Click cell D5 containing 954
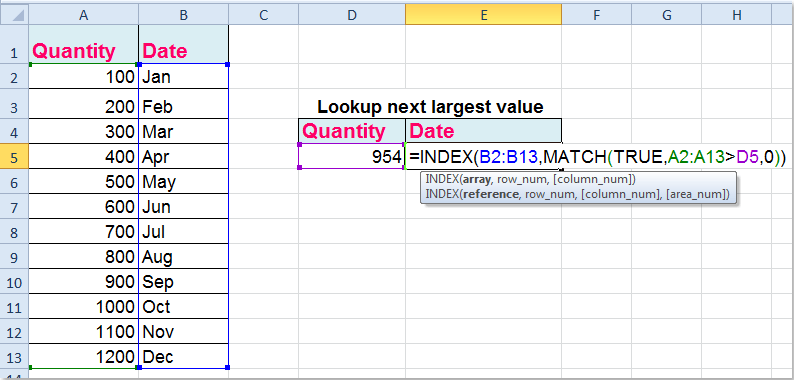 (x=352, y=157)
